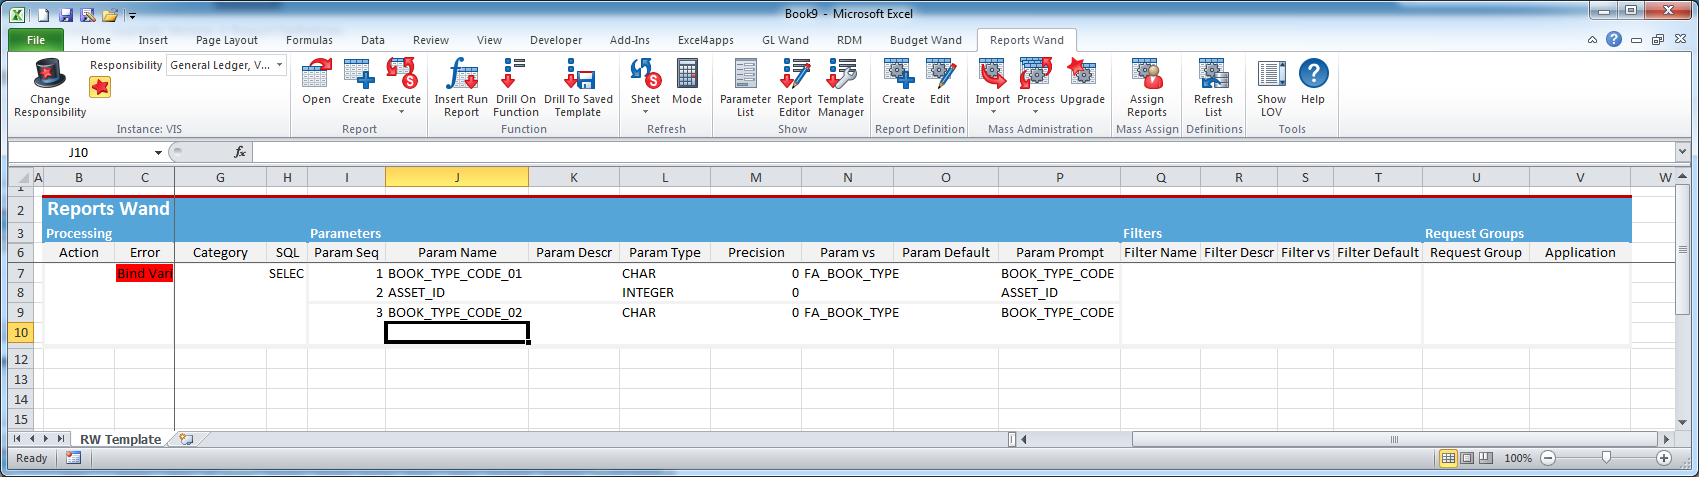Click the Create report icon
This screenshot has width=1699, height=477.
358,74
